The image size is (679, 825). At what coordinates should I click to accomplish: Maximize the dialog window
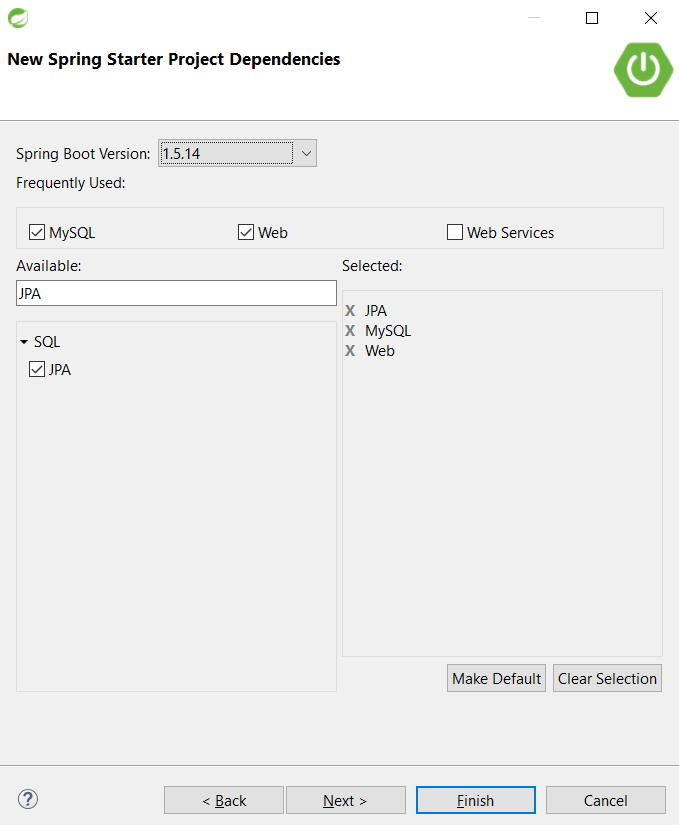tap(592, 18)
